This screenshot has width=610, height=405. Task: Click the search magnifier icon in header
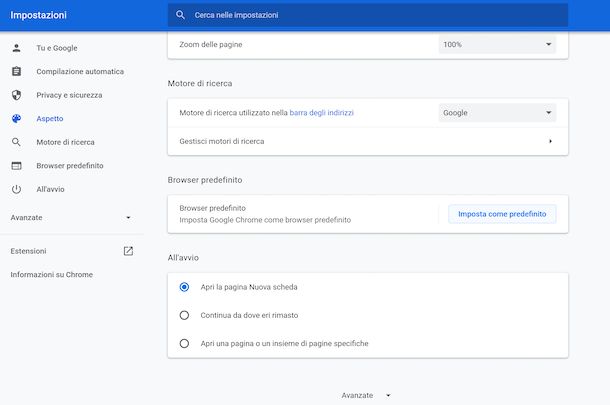tap(180, 15)
